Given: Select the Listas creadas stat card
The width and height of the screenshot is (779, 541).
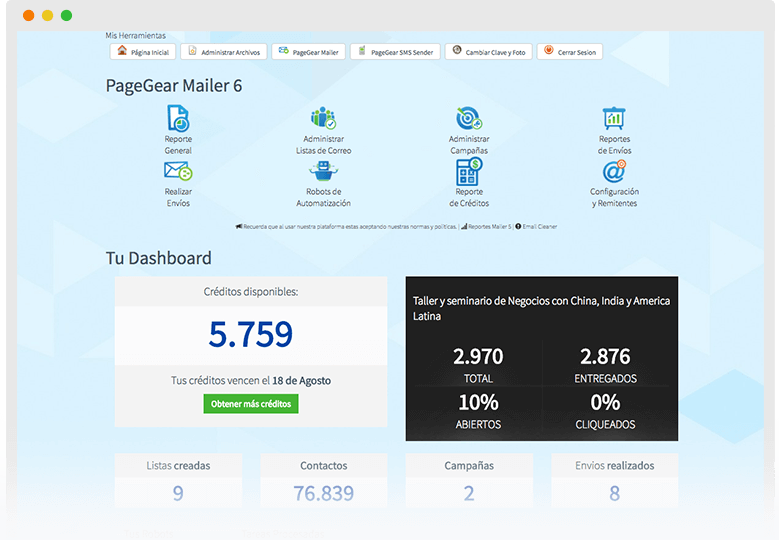Looking at the screenshot, I should [x=178, y=481].
